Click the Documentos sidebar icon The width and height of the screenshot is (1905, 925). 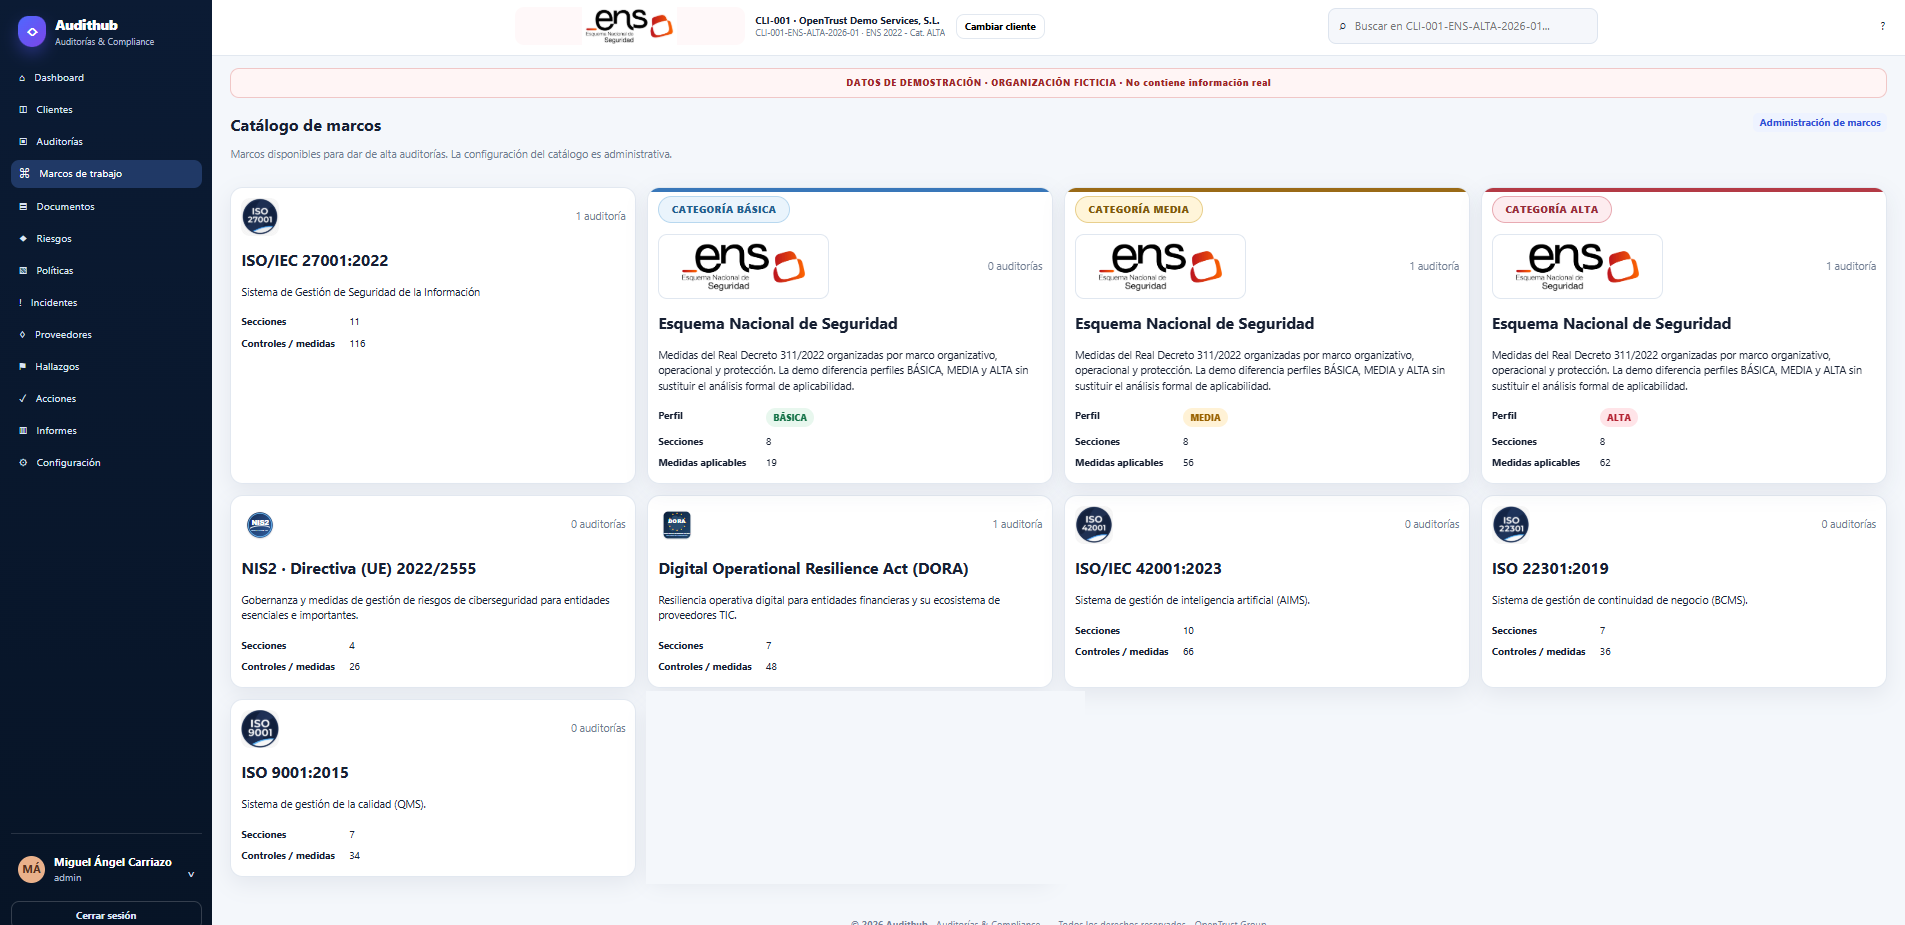[23, 206]
